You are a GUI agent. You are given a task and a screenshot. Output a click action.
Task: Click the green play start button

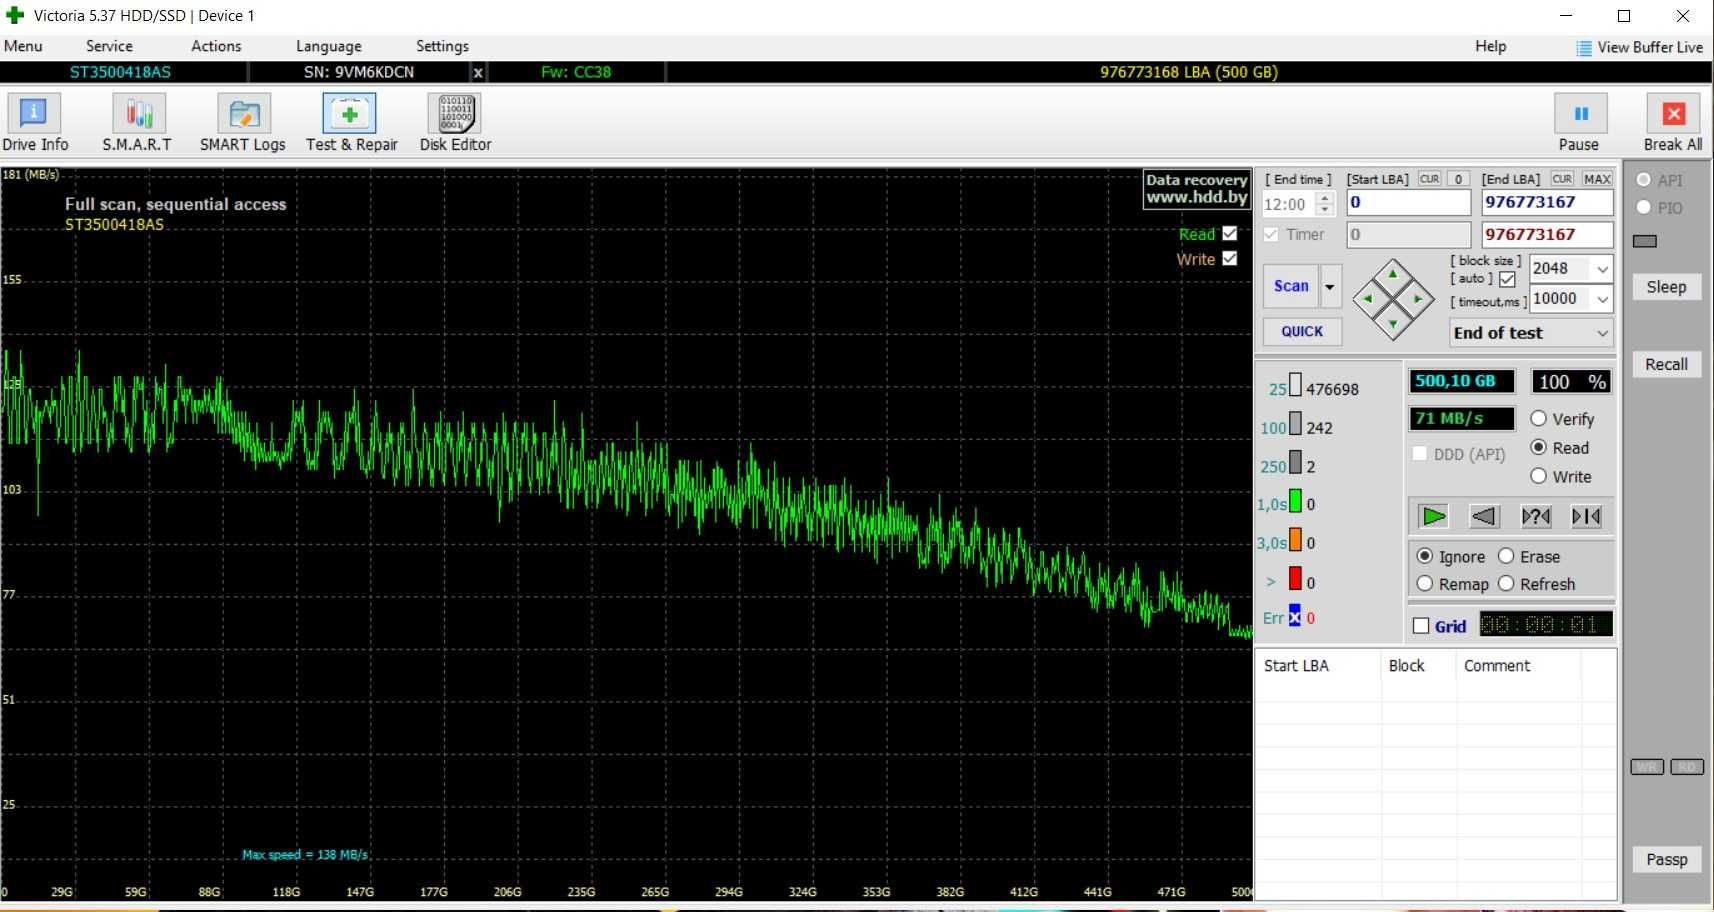point(1434,516)
